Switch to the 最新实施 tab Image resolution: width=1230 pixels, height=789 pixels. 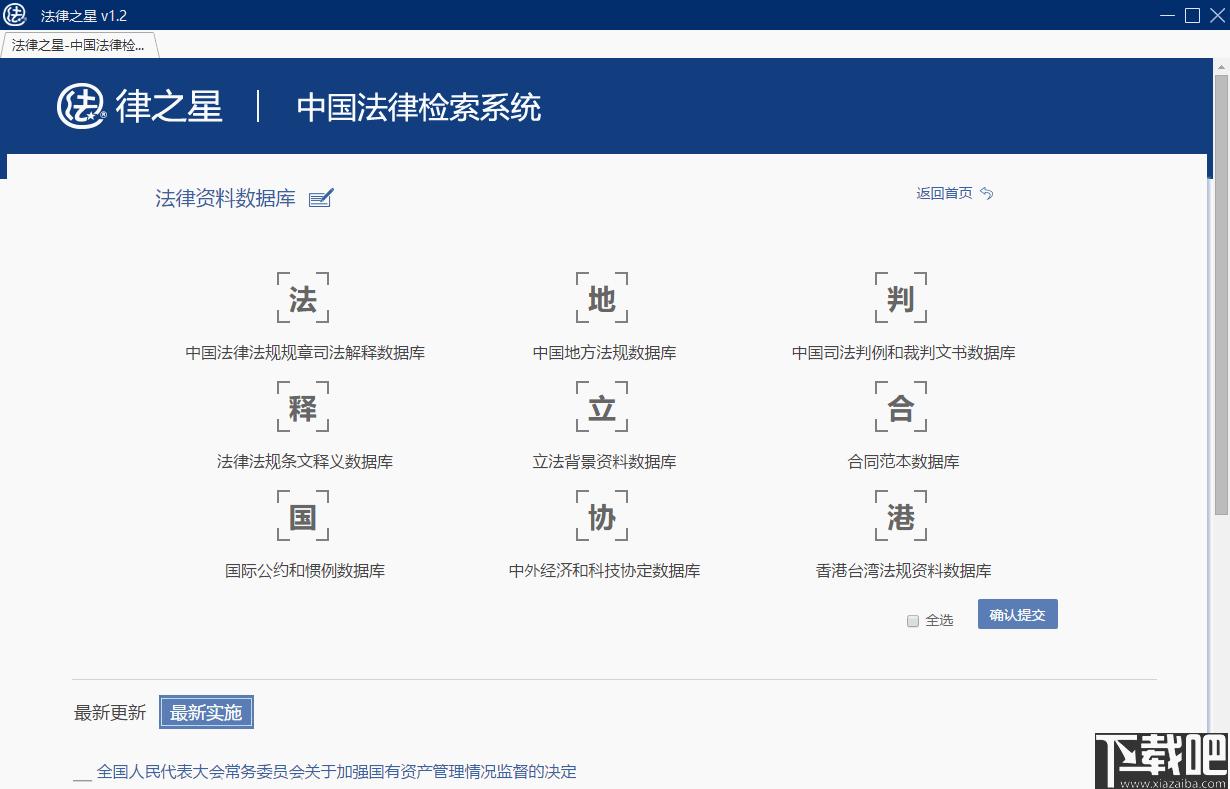tap(206, 713)
